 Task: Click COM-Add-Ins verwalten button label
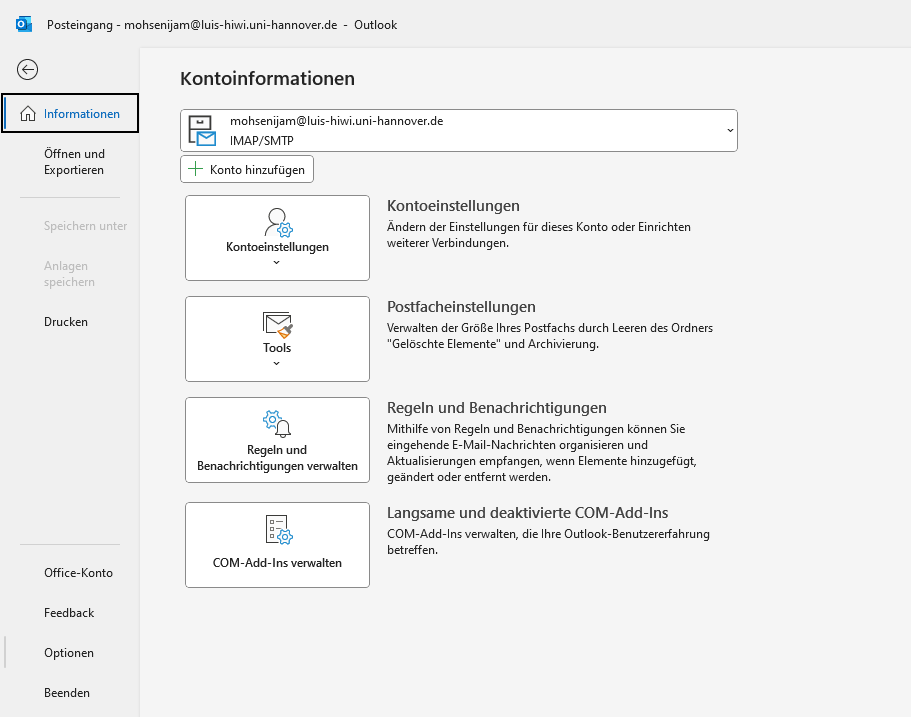click(x=277, y=562)
